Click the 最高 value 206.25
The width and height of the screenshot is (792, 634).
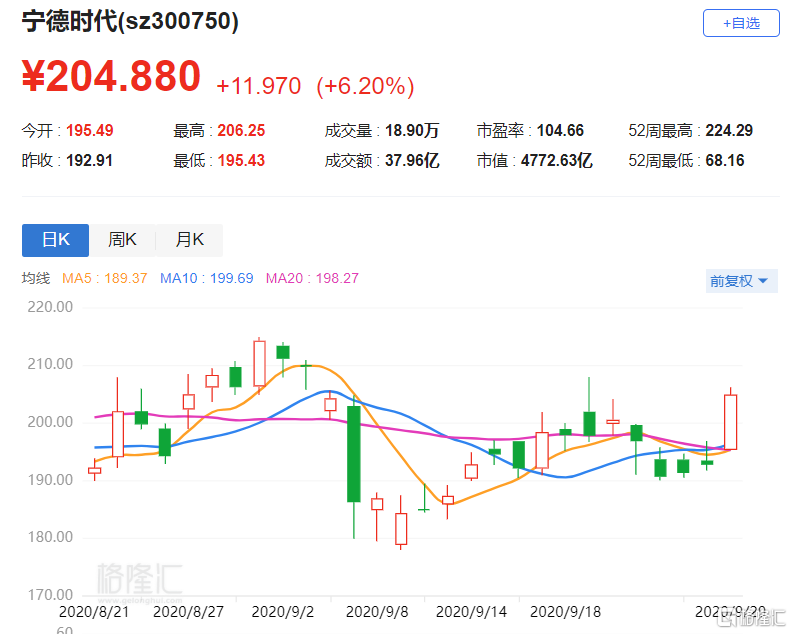click(x=241, y=130)
